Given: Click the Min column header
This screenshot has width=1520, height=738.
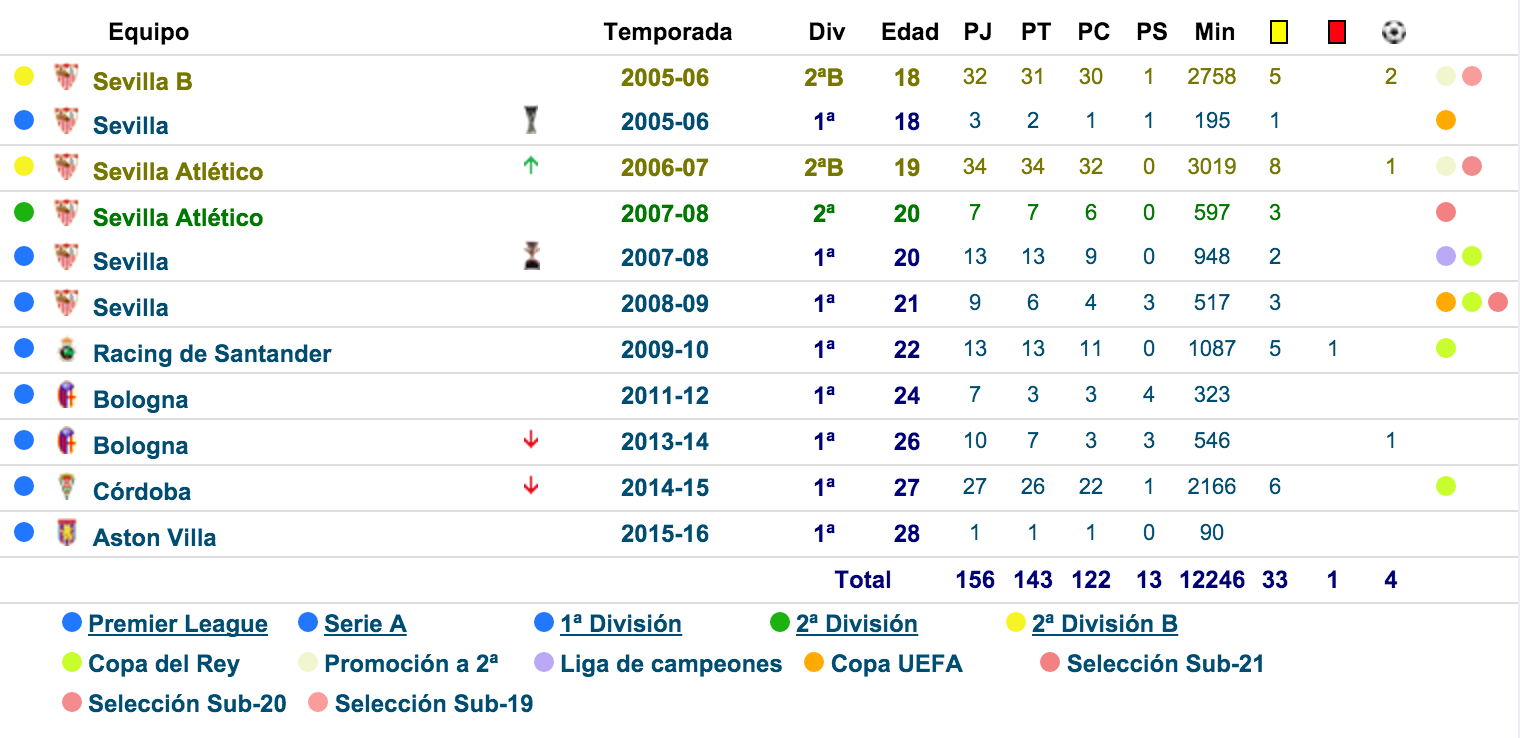Looking at the screenshot, I should pos(1214,32).
